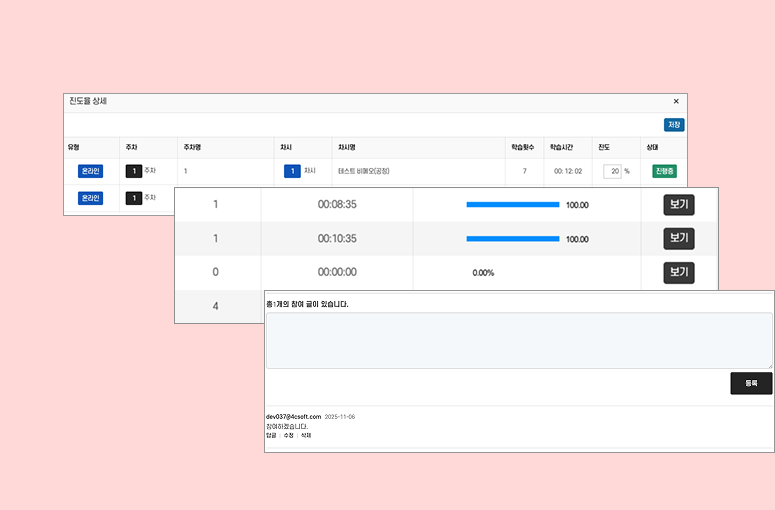Click 보기 for the 00:00:00 row

(x=679, y=273)
